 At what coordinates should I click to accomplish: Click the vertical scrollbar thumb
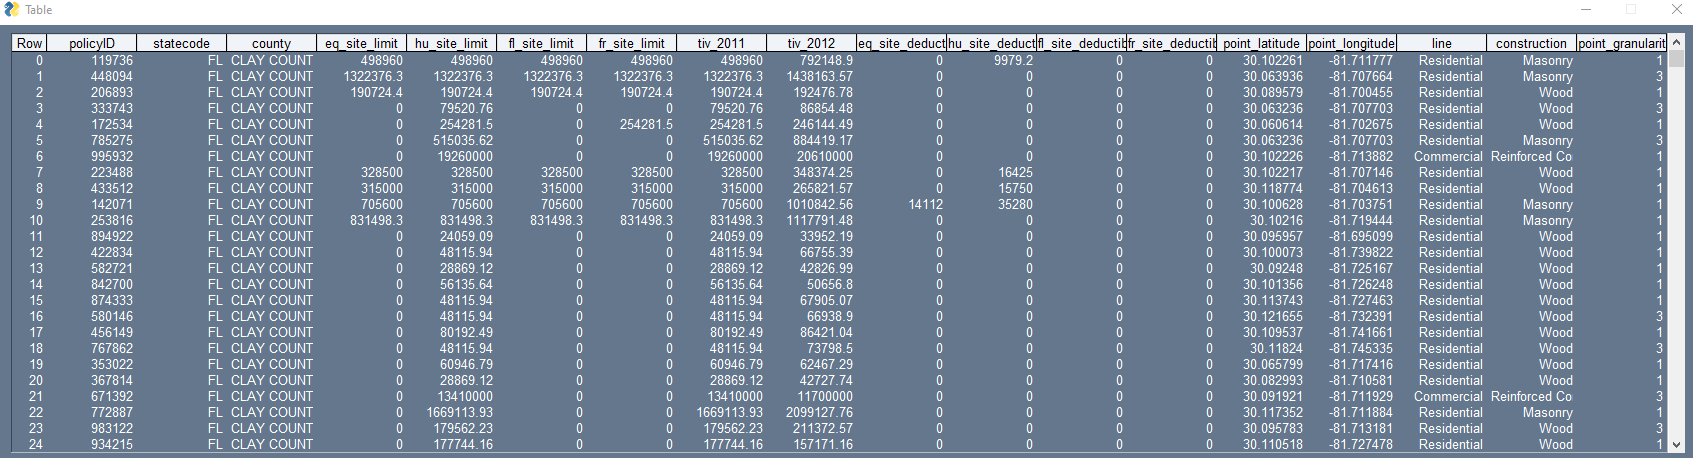[x=1676, y=58]
